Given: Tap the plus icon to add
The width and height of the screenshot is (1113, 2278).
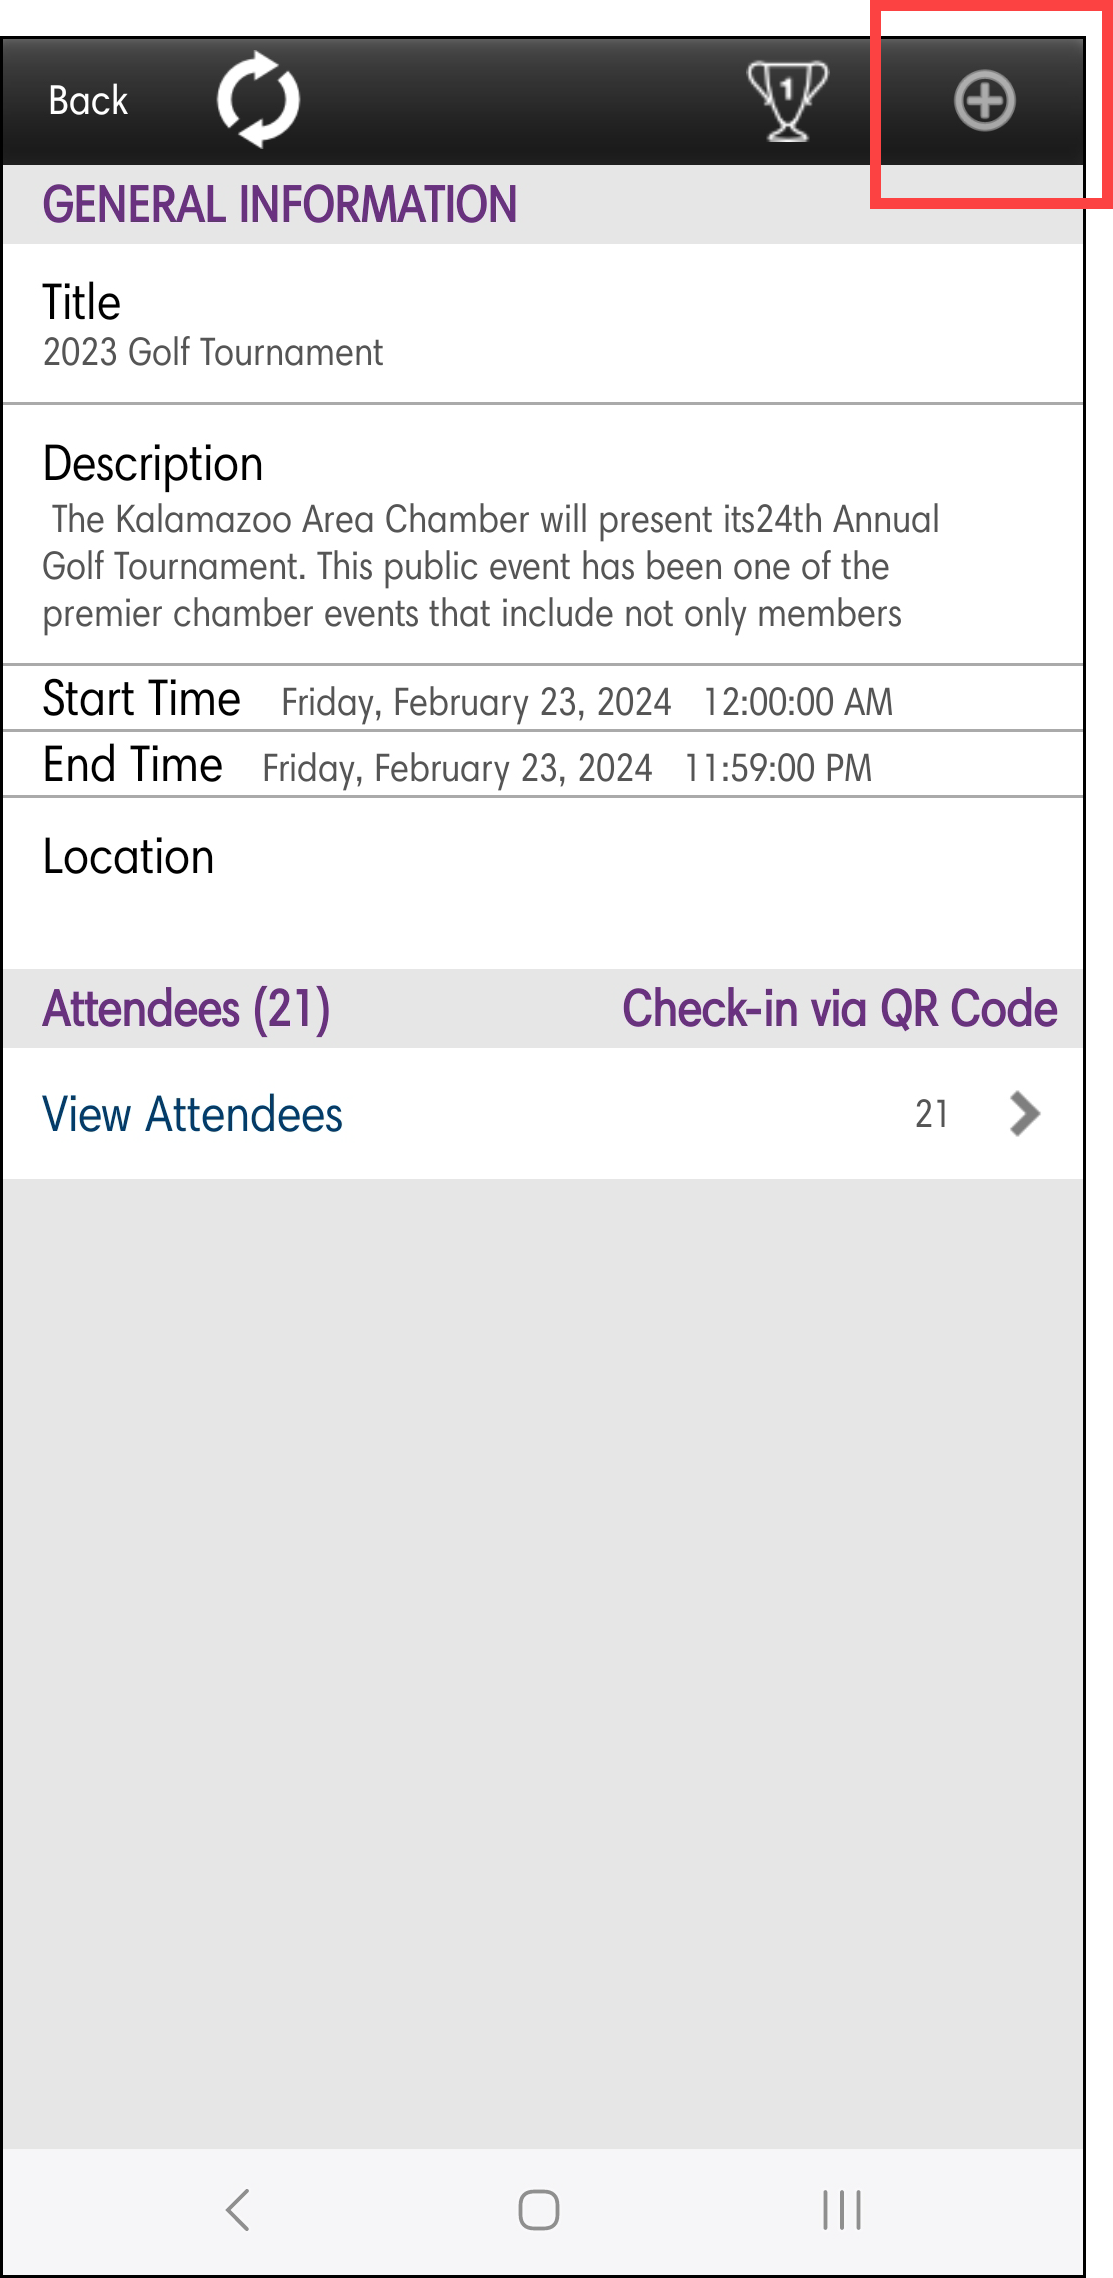Looking at the screenshot, I should 985,101.
